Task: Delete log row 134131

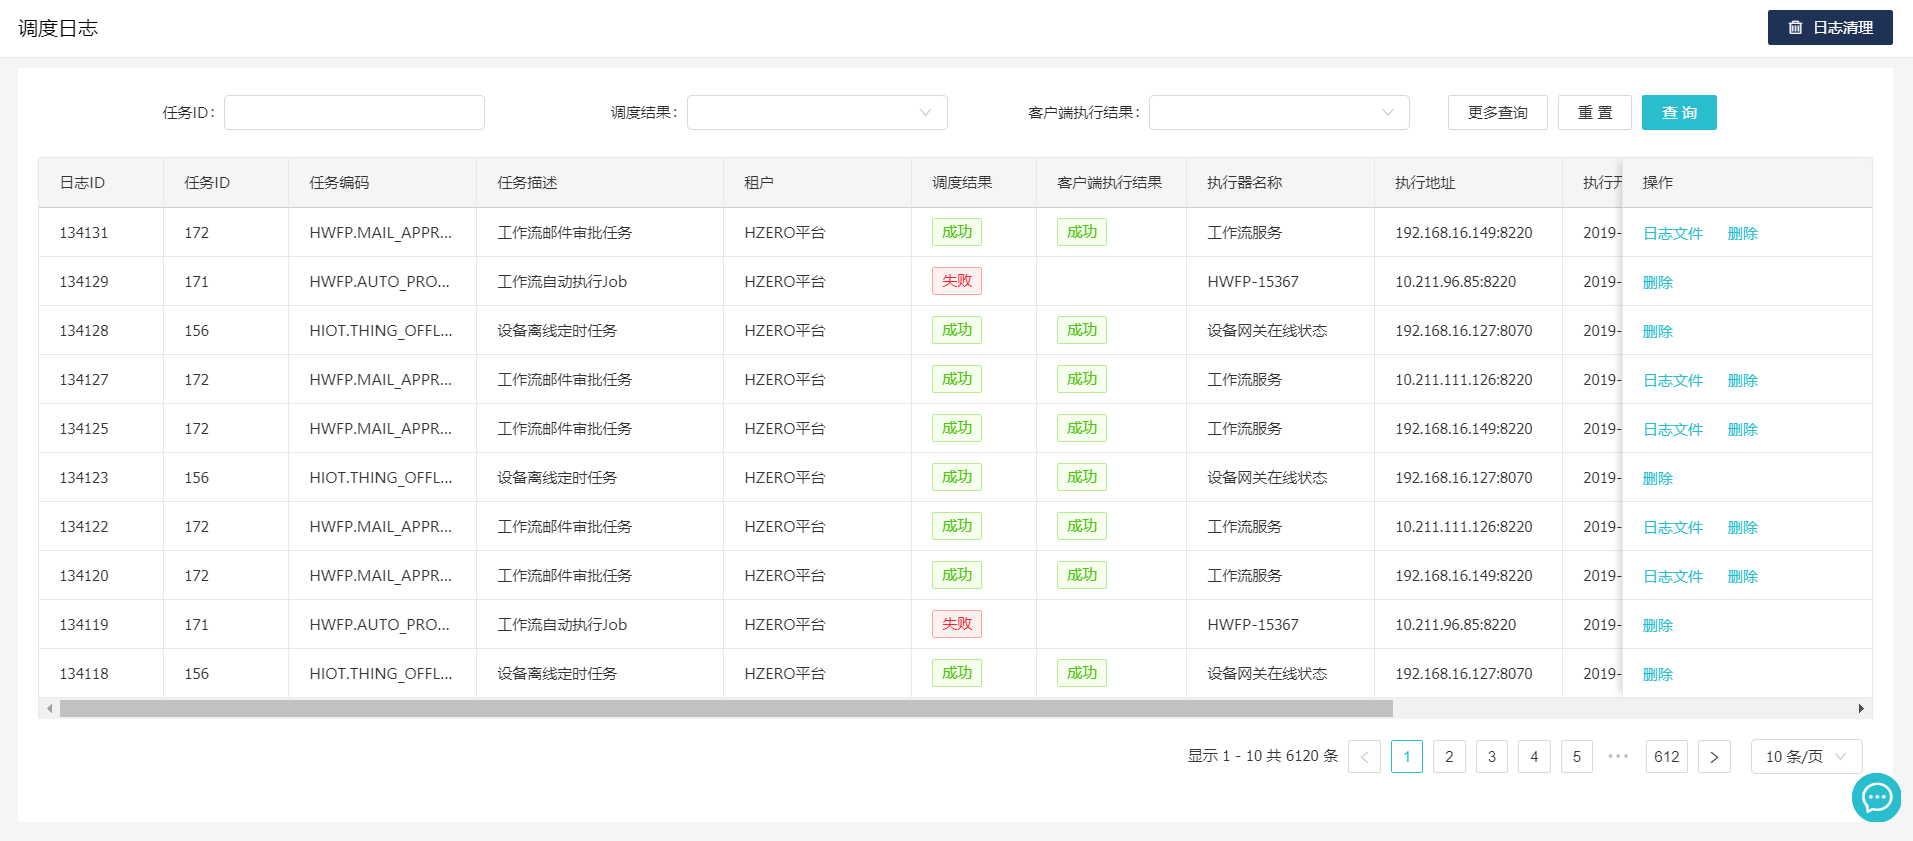Action: click(x=1742, y=233)
